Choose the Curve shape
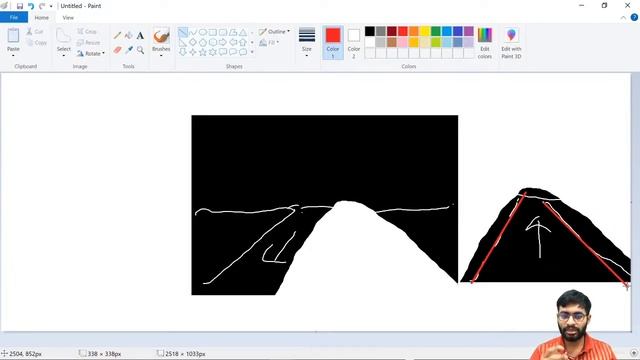Viewport: 640px width, 360px height. [x=193, y=32]
